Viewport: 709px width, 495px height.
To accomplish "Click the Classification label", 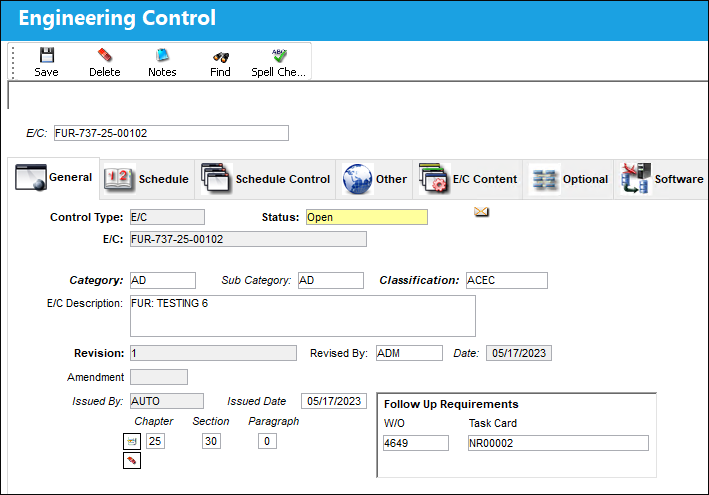I will pos(419,280).
